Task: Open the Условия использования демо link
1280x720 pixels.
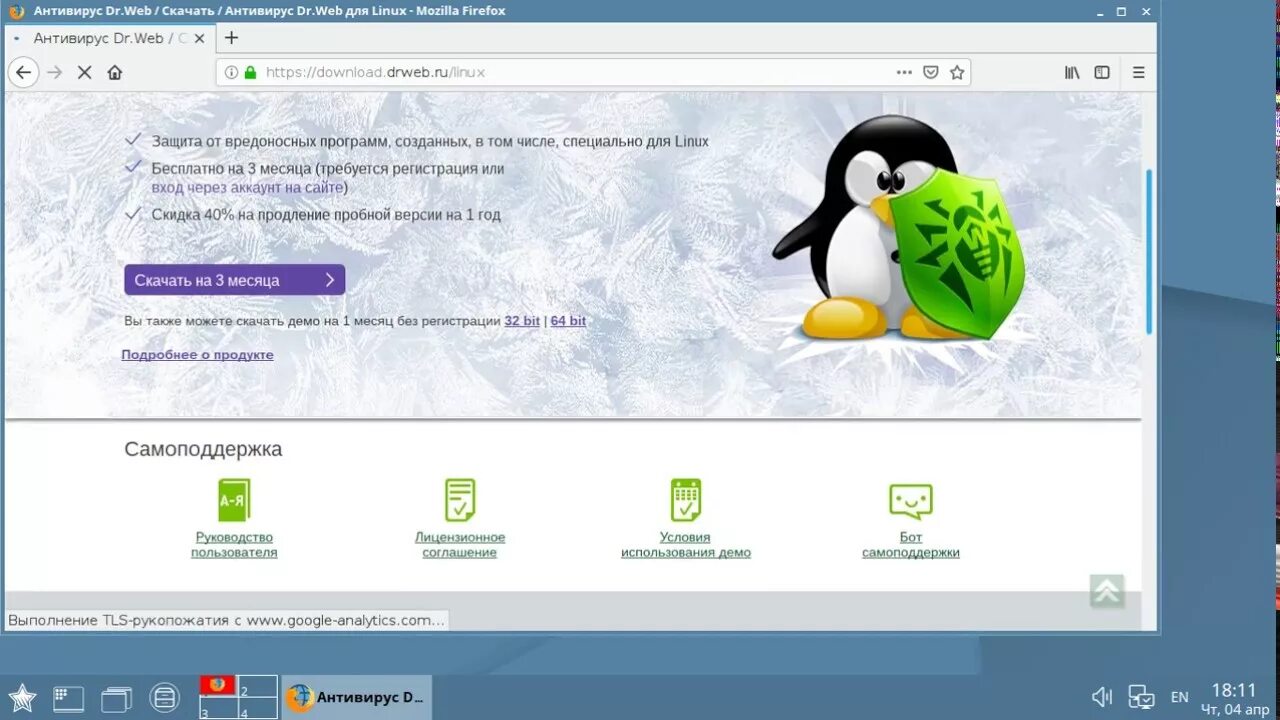Action: coord(686,545)
